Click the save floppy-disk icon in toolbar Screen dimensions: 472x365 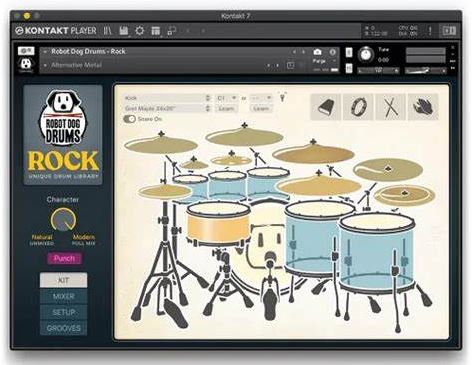124,31
